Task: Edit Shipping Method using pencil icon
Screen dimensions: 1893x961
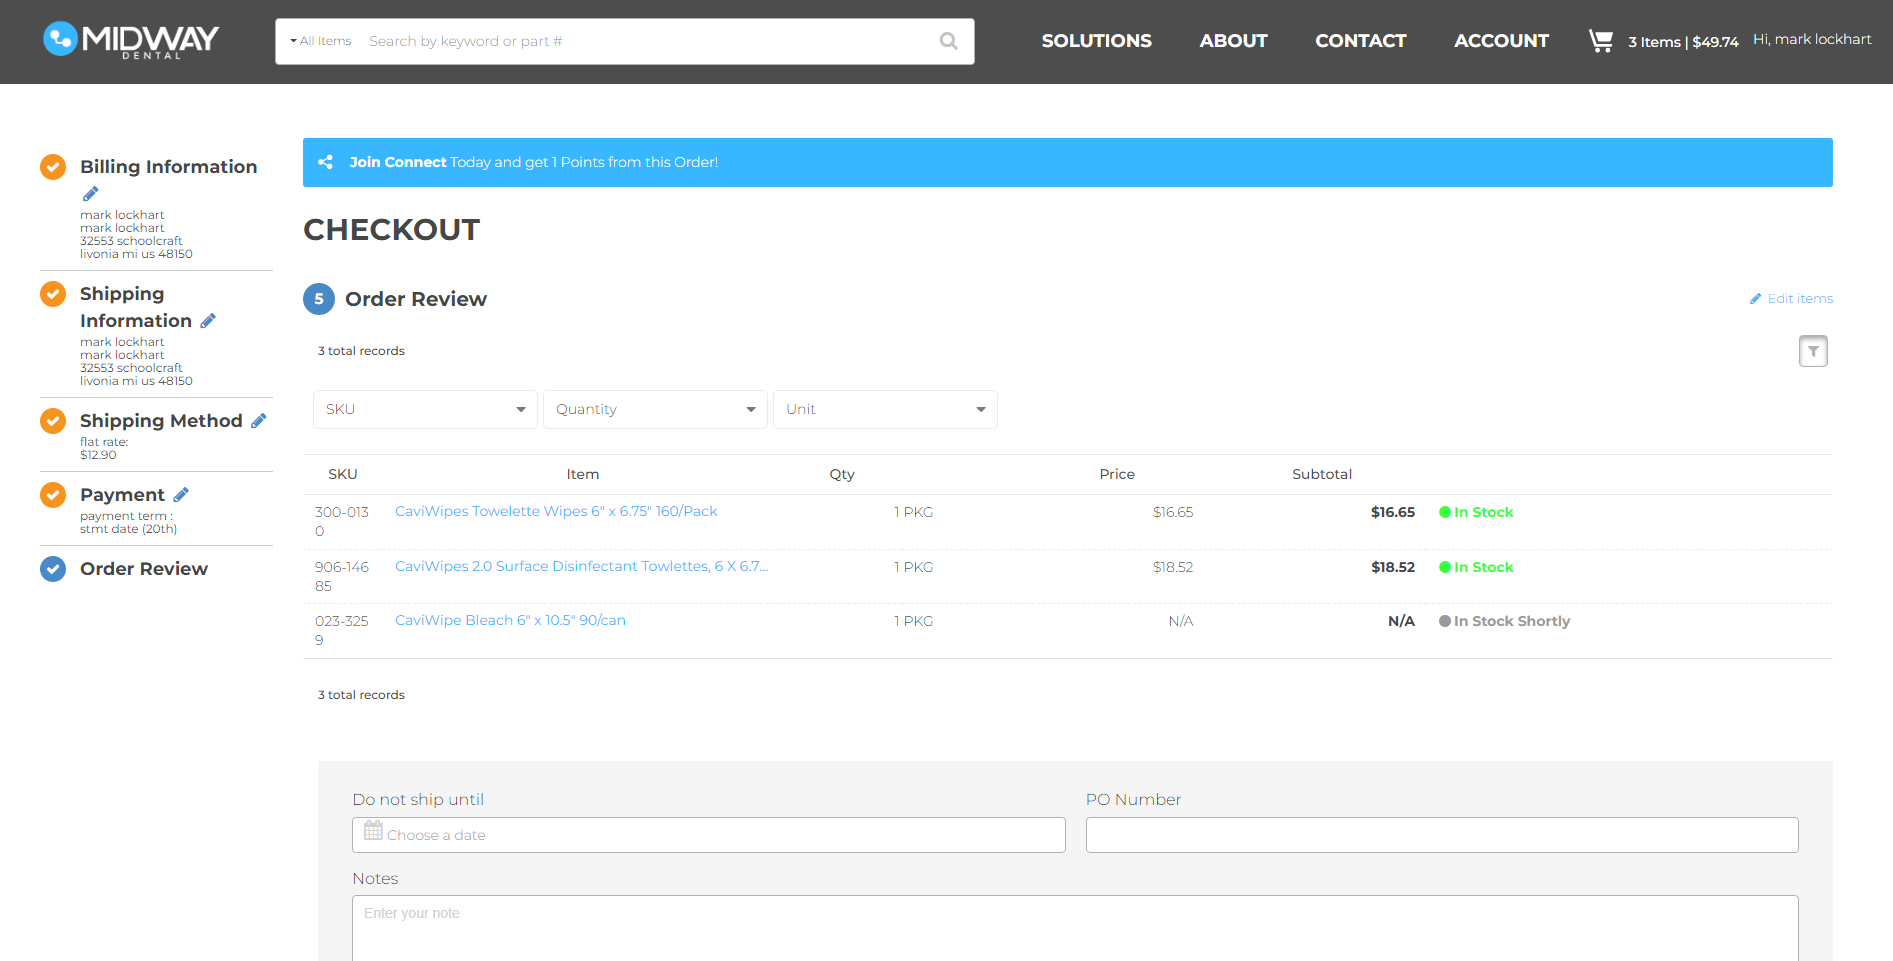Action: [259, 421]
